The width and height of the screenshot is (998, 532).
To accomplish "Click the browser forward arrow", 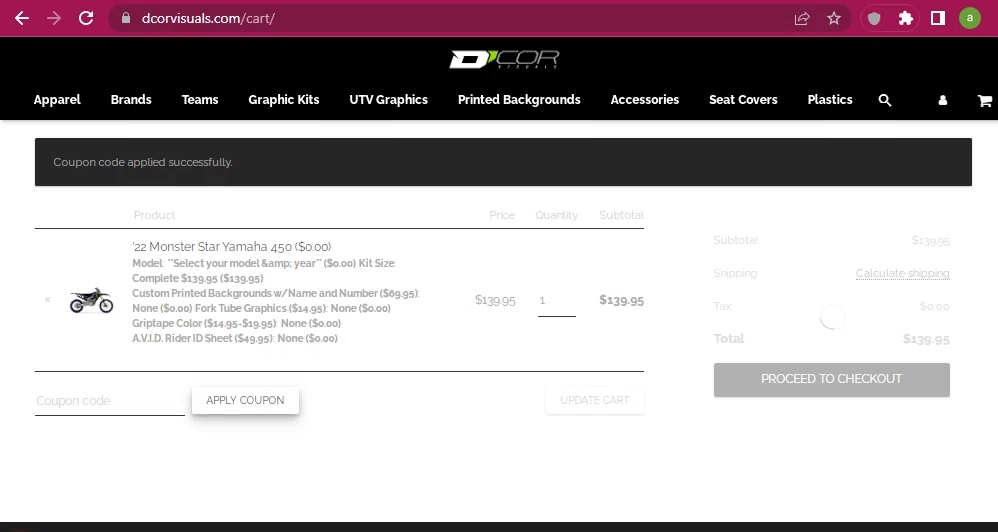I will click(54, 18).
